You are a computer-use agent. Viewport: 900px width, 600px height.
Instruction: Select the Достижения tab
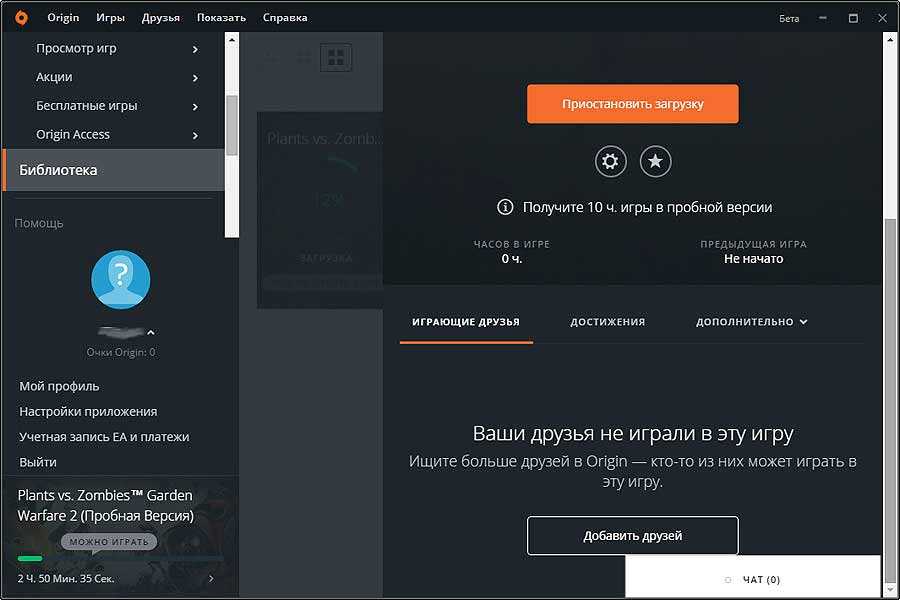pos(607,322)
